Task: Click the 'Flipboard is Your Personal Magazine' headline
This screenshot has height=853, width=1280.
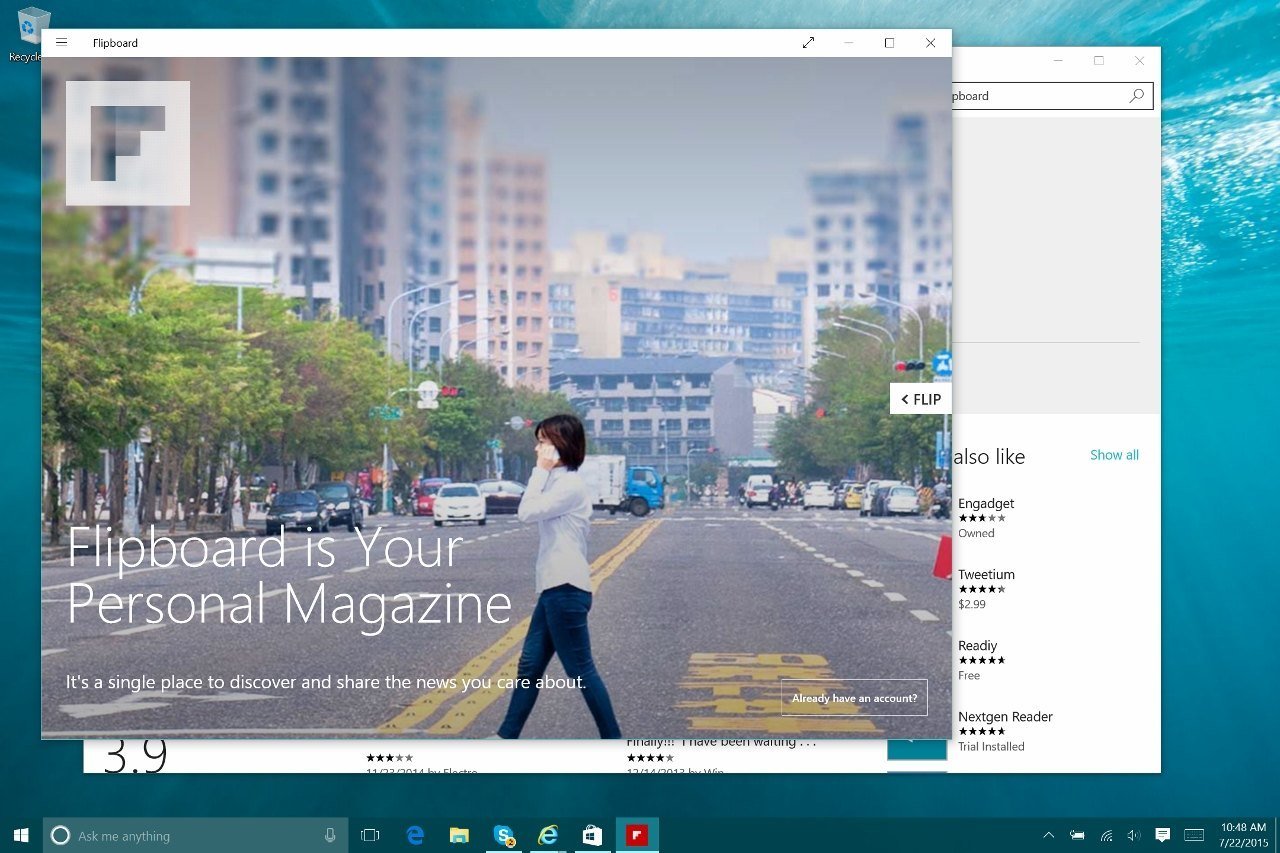Action: [289, 576]
